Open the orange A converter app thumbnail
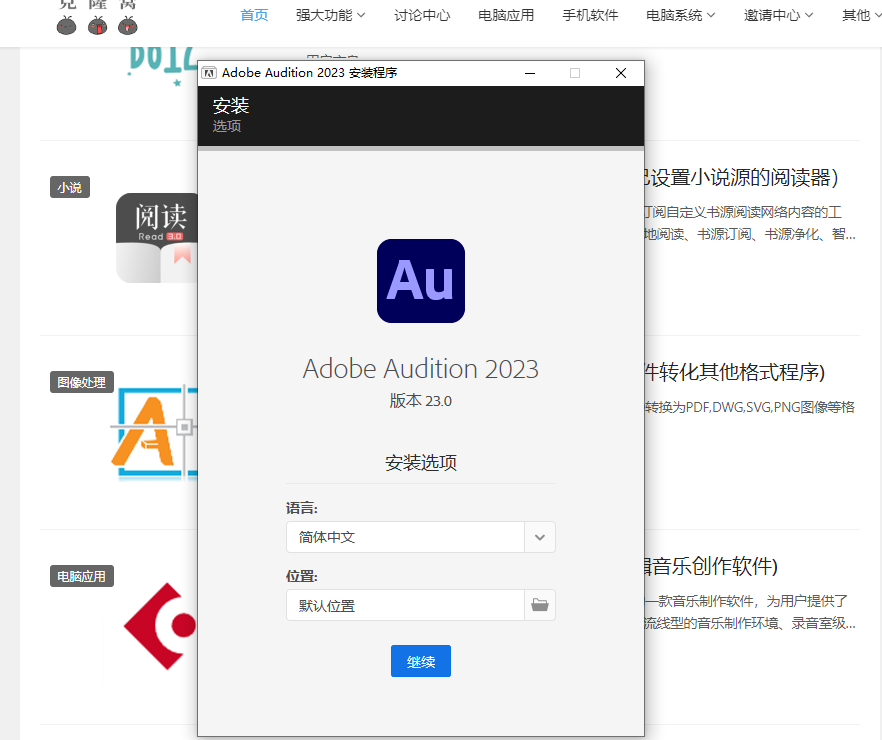The height and width of the screenshot is (740, 882). [x=154, y=432]
